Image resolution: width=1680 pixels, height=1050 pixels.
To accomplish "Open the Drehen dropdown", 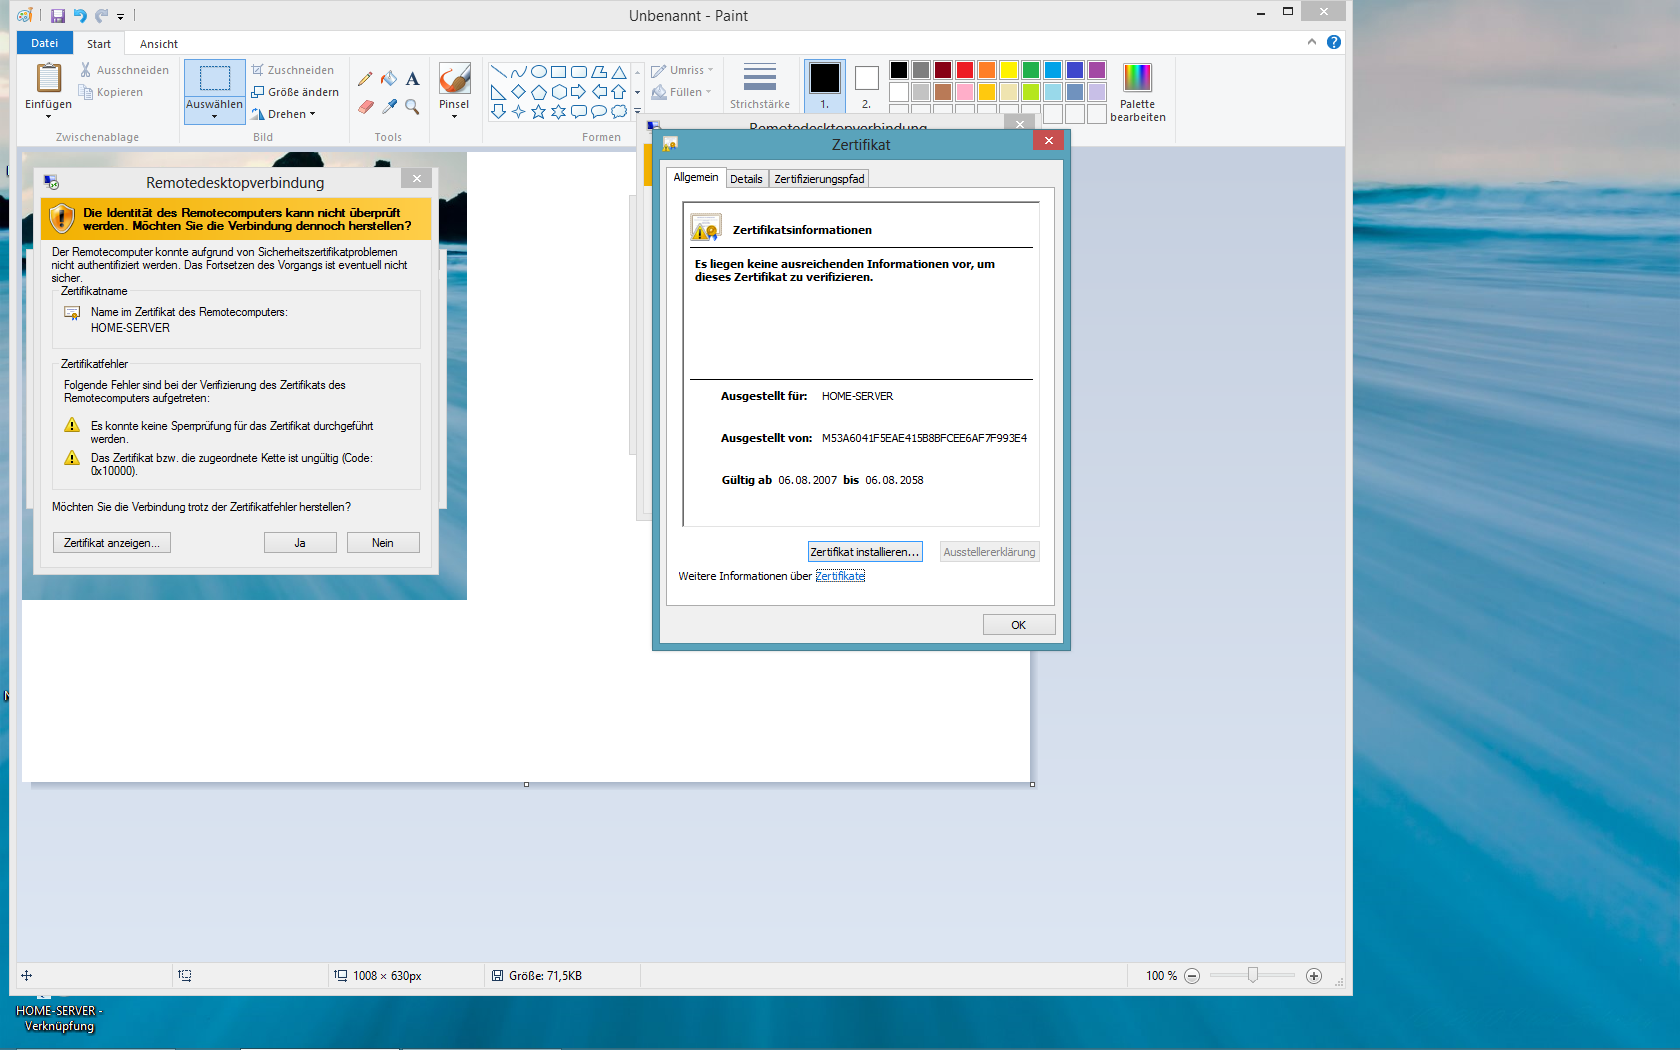I will [x=285, y=114].
